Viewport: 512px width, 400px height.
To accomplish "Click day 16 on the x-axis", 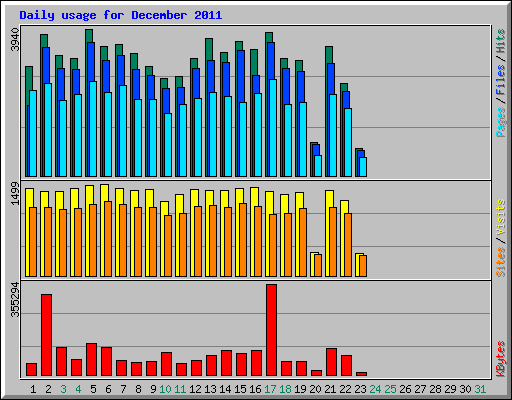I will [x=255, y=389].
